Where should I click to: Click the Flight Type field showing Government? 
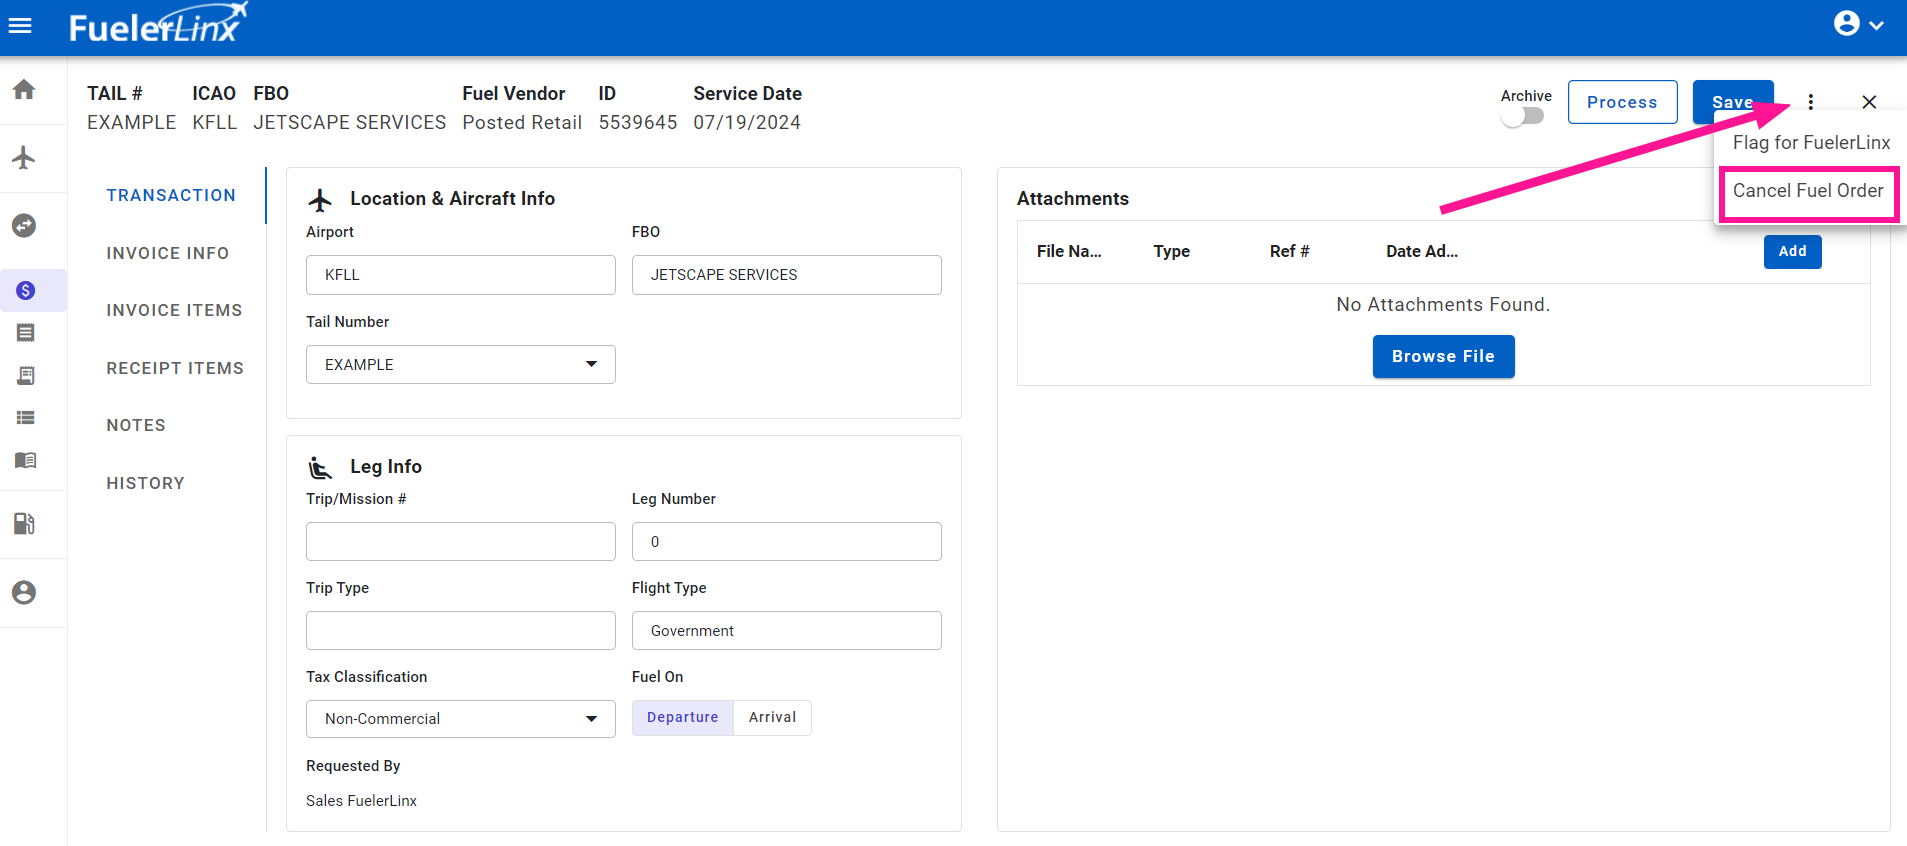click(787, 631)
